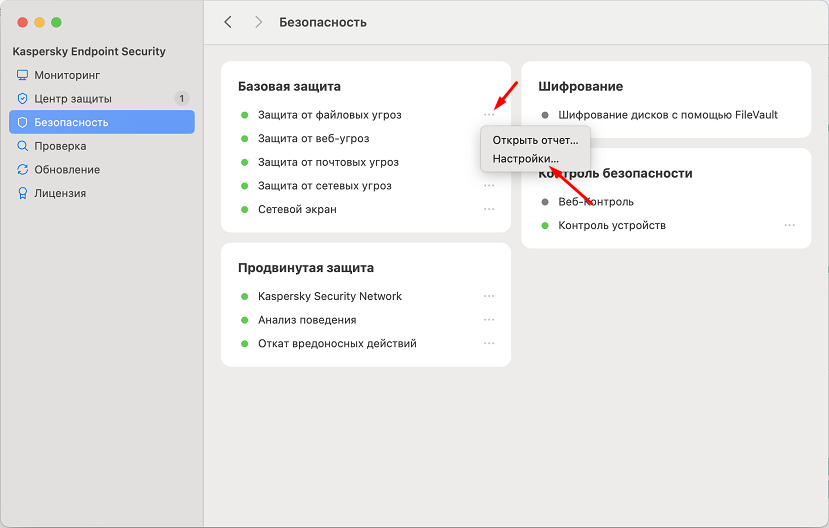
Task: Click the Мониторинг monitor icon in sidebar
Action: coord(23,75)
